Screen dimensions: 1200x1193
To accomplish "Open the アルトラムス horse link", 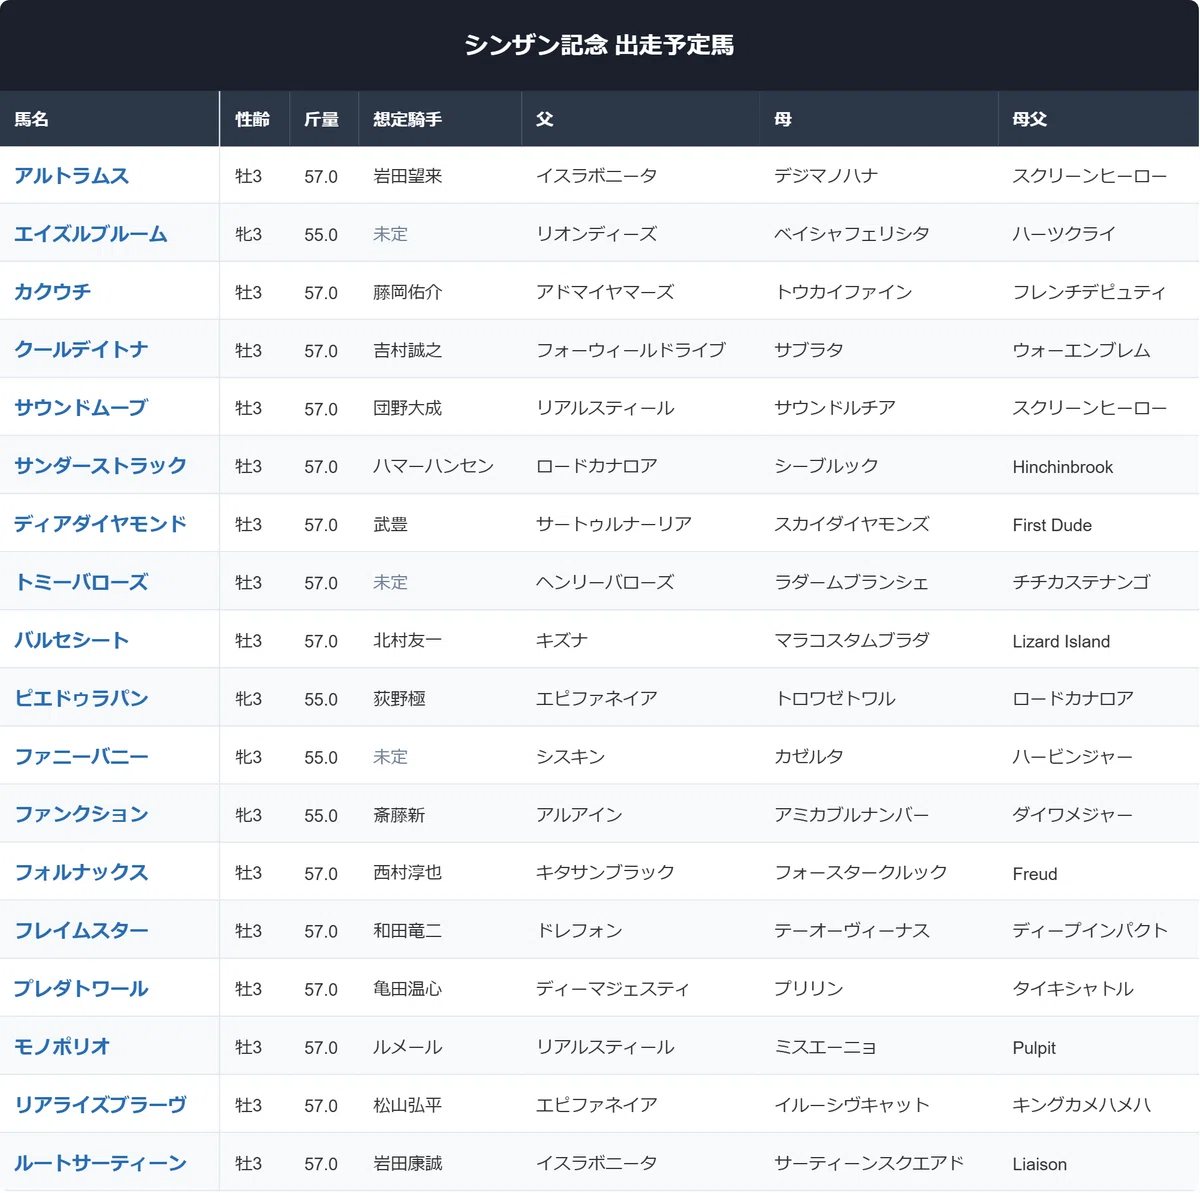I will 72,176.
